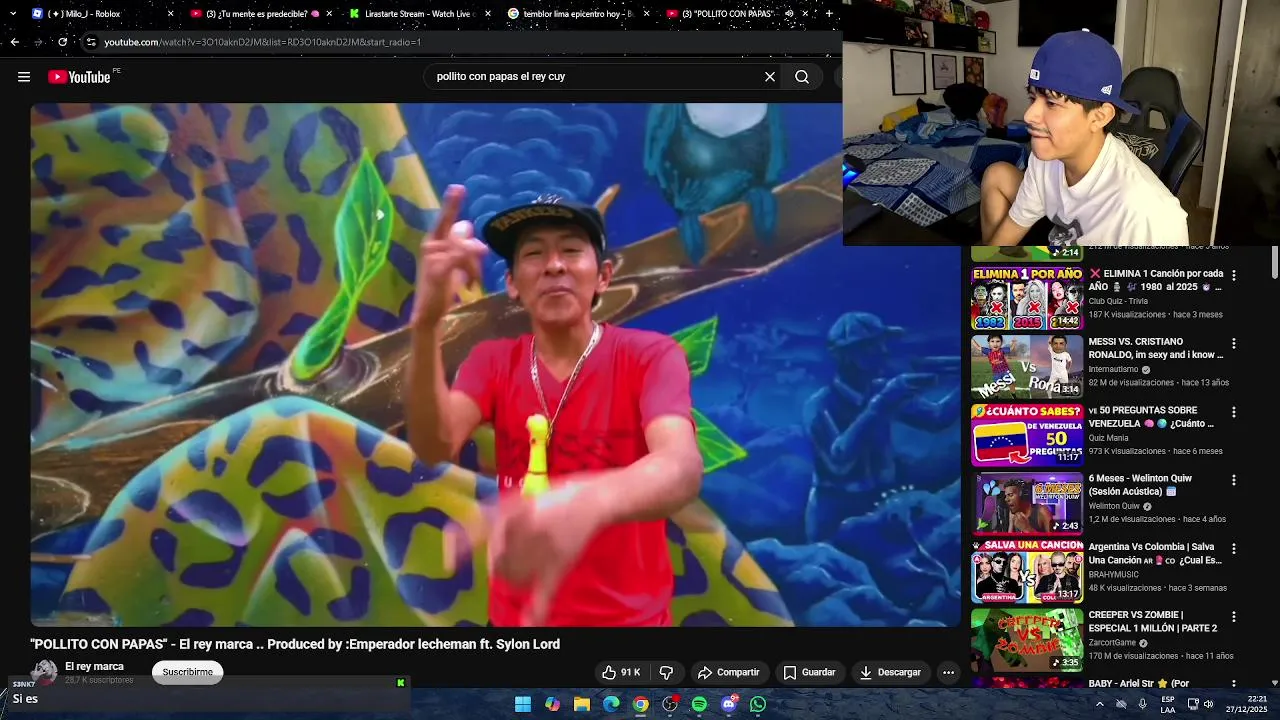Open the Club Quiz - Trivia channel name

[x=1118, y=301]
